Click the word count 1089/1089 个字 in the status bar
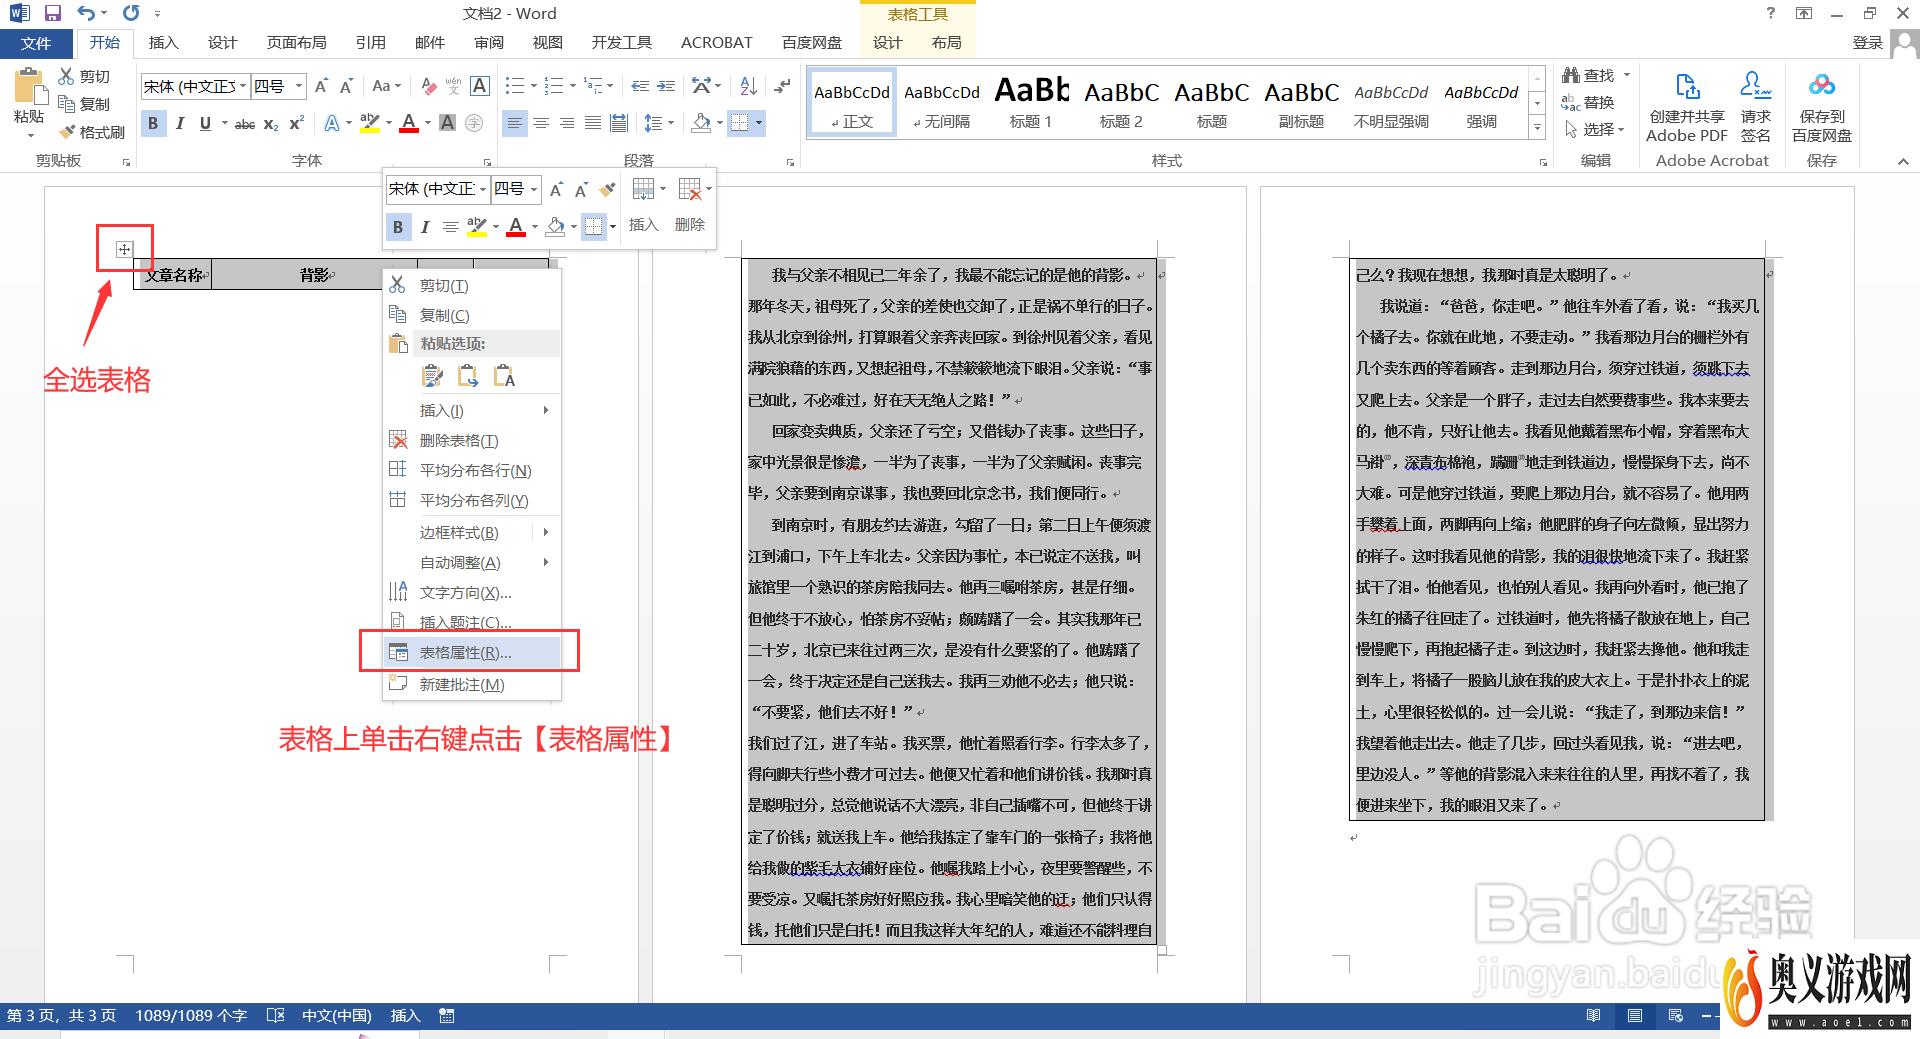Image resolution: width=1920 pixels, height=1039 pixels. tap(191, 1016)
